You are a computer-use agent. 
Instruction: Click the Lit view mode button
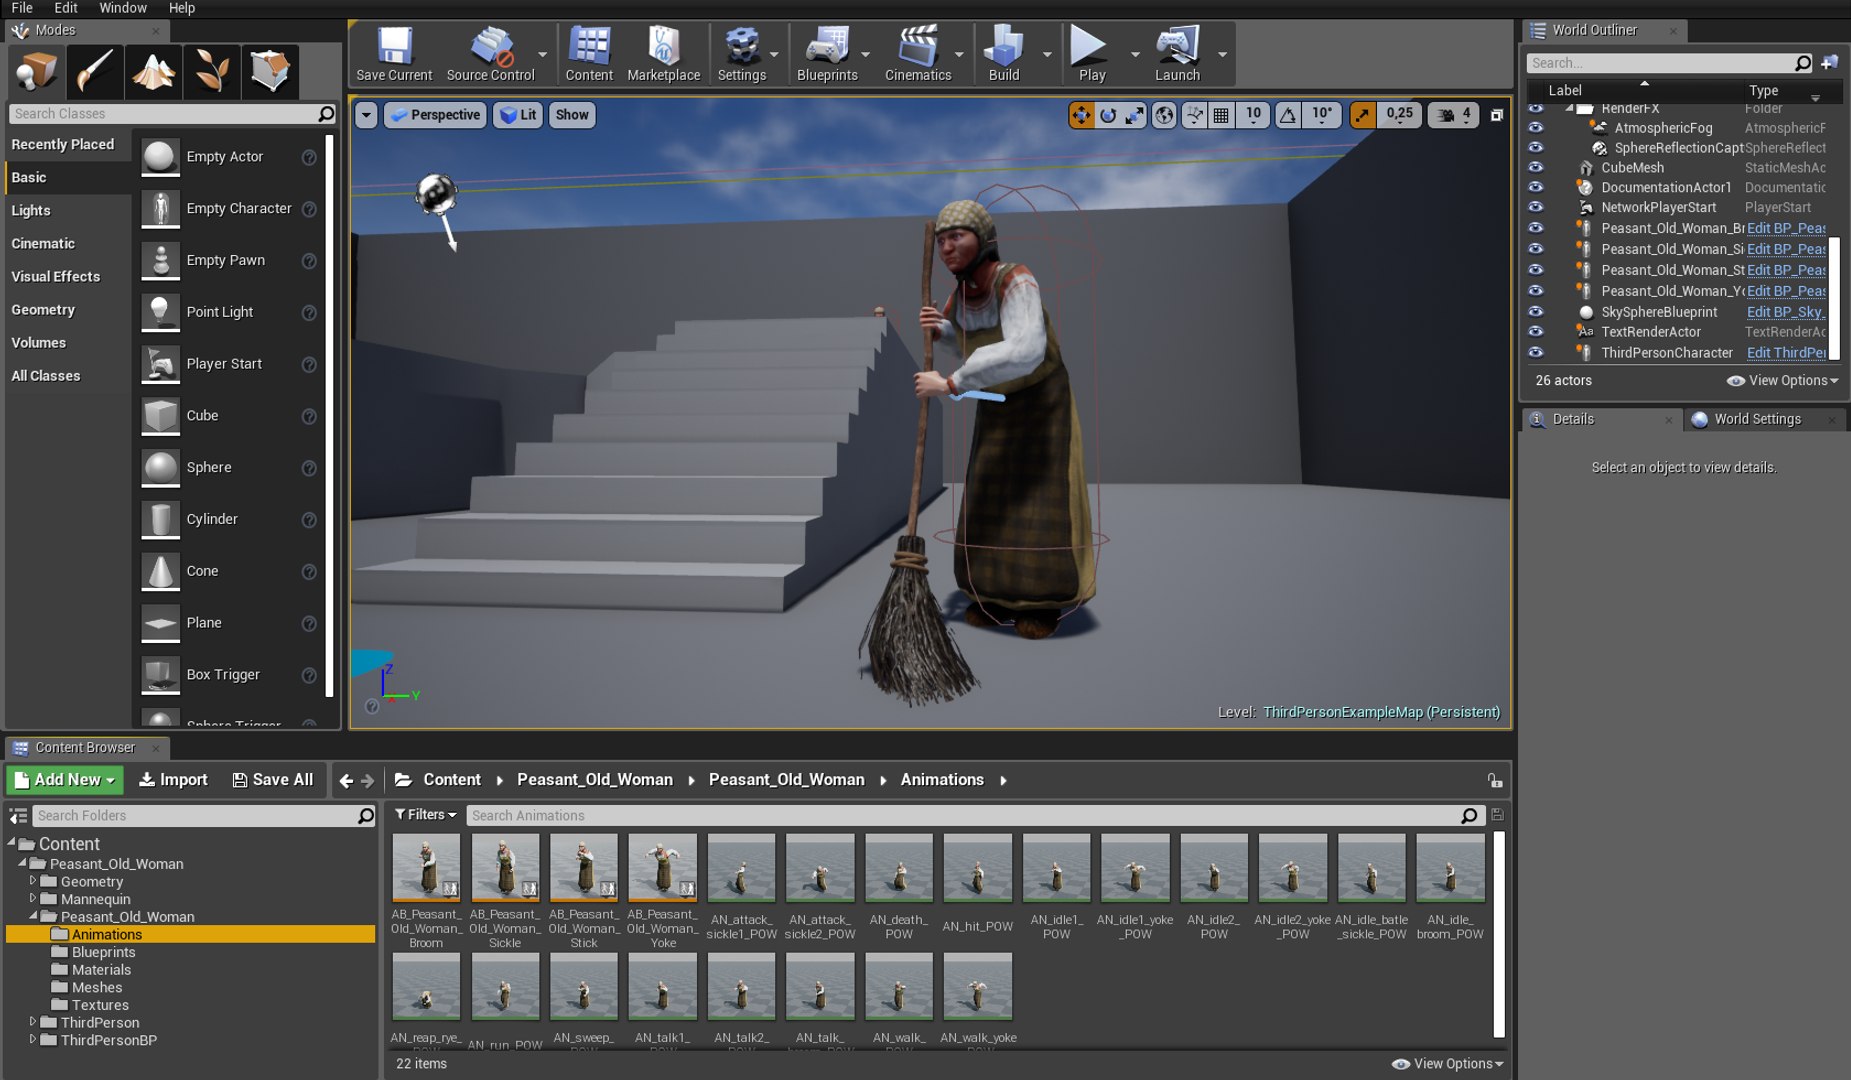518,115
